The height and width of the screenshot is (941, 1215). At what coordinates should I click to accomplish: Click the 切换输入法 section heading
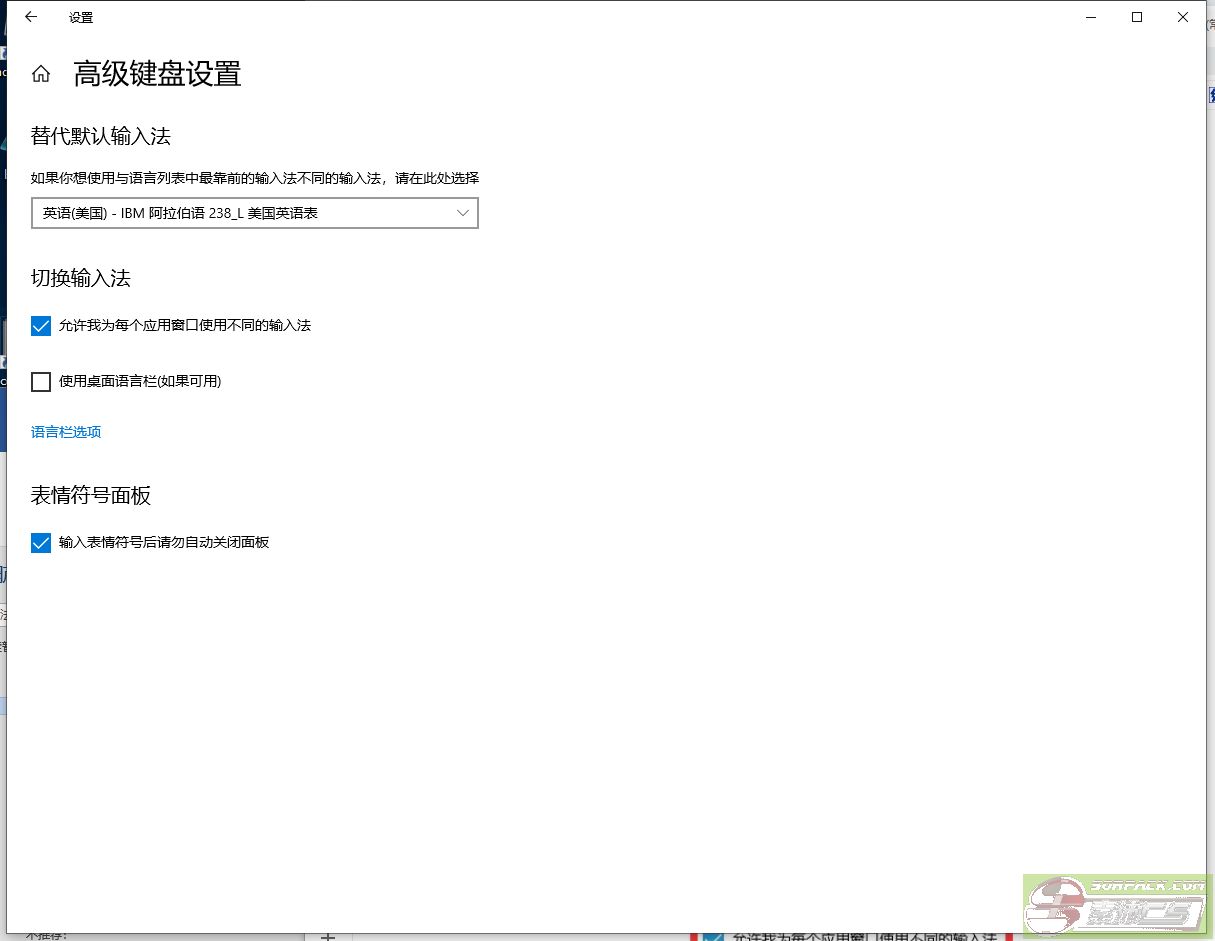[x=81, y=278]
